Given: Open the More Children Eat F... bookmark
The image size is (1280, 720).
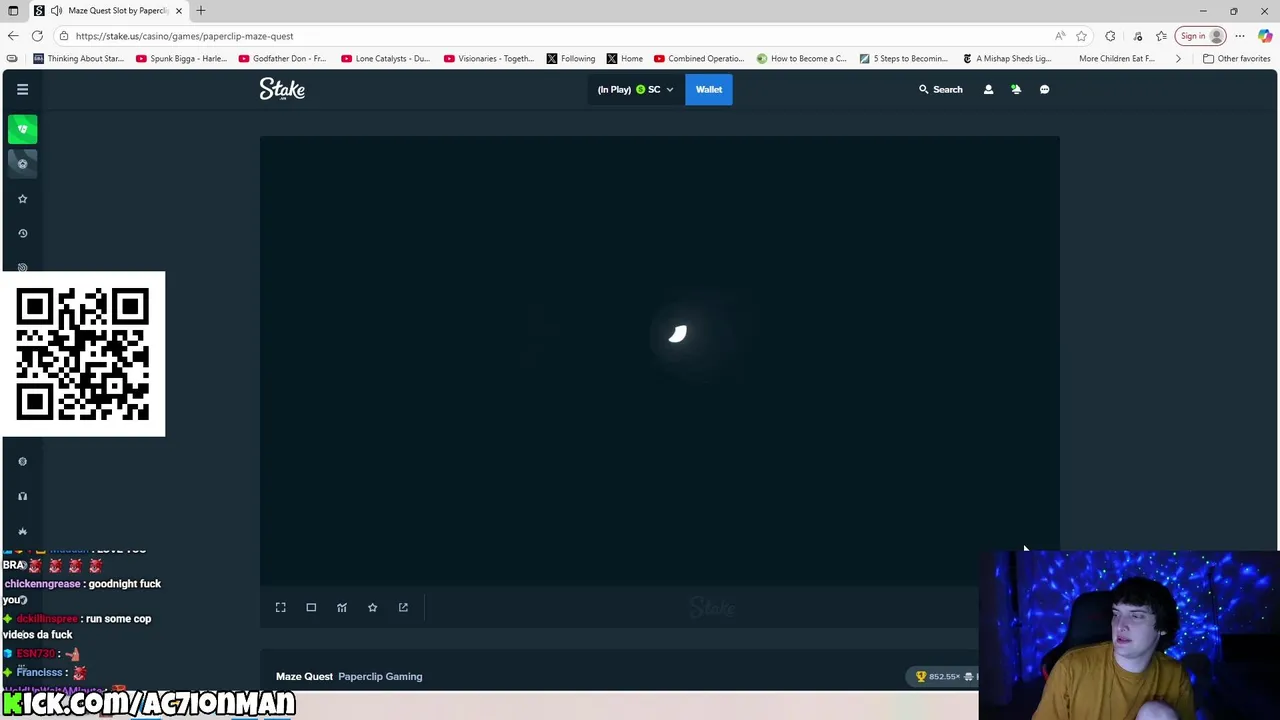Looking at the screenshot, I should 1116,58.
